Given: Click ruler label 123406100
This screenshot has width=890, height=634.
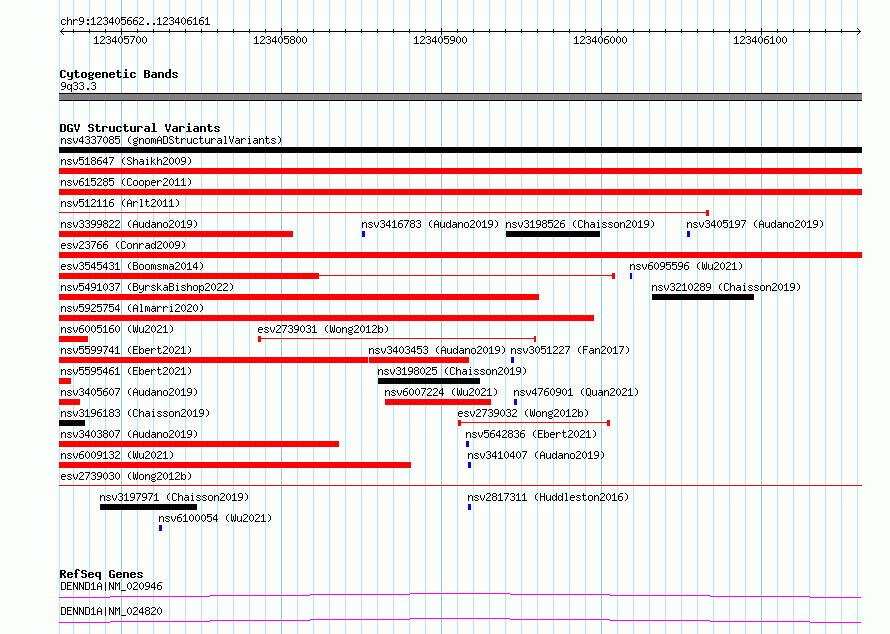Looking at the screenshot, I should coord(761,40).
